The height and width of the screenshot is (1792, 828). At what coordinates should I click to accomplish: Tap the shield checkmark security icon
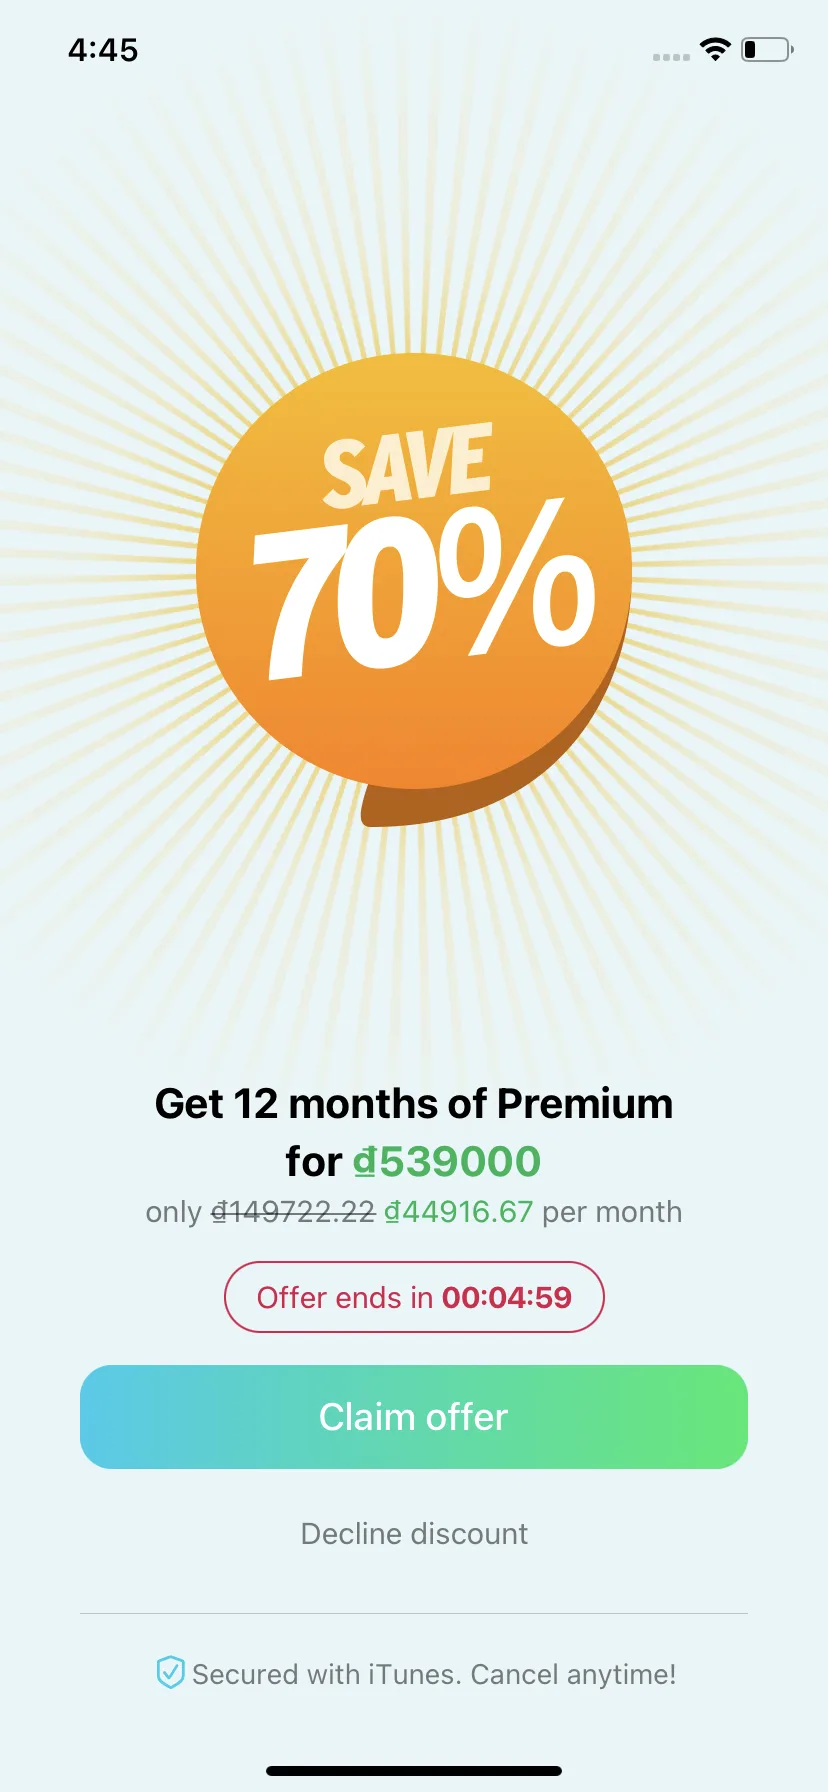170,1672
